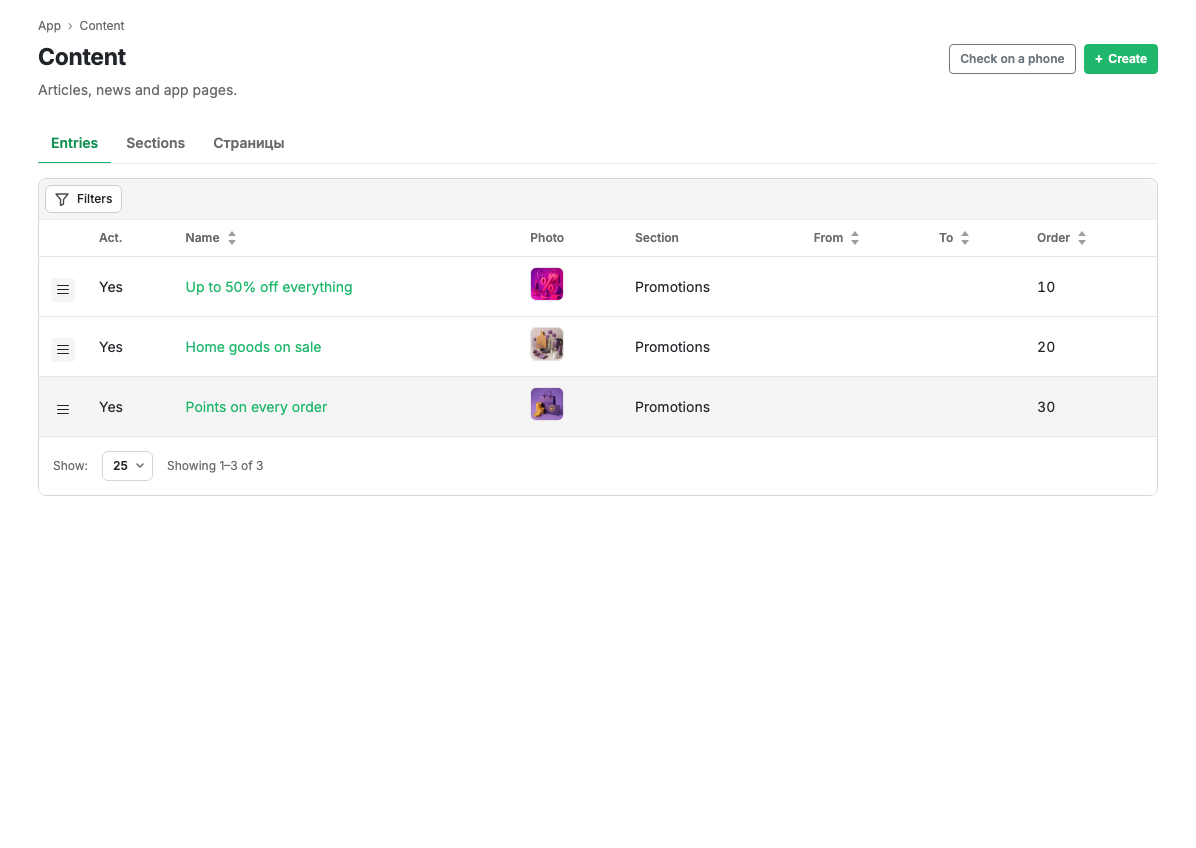
Task: Click drag handle for Up to 50% off everything
Action: pyautogui.click(x=63, y=290)
